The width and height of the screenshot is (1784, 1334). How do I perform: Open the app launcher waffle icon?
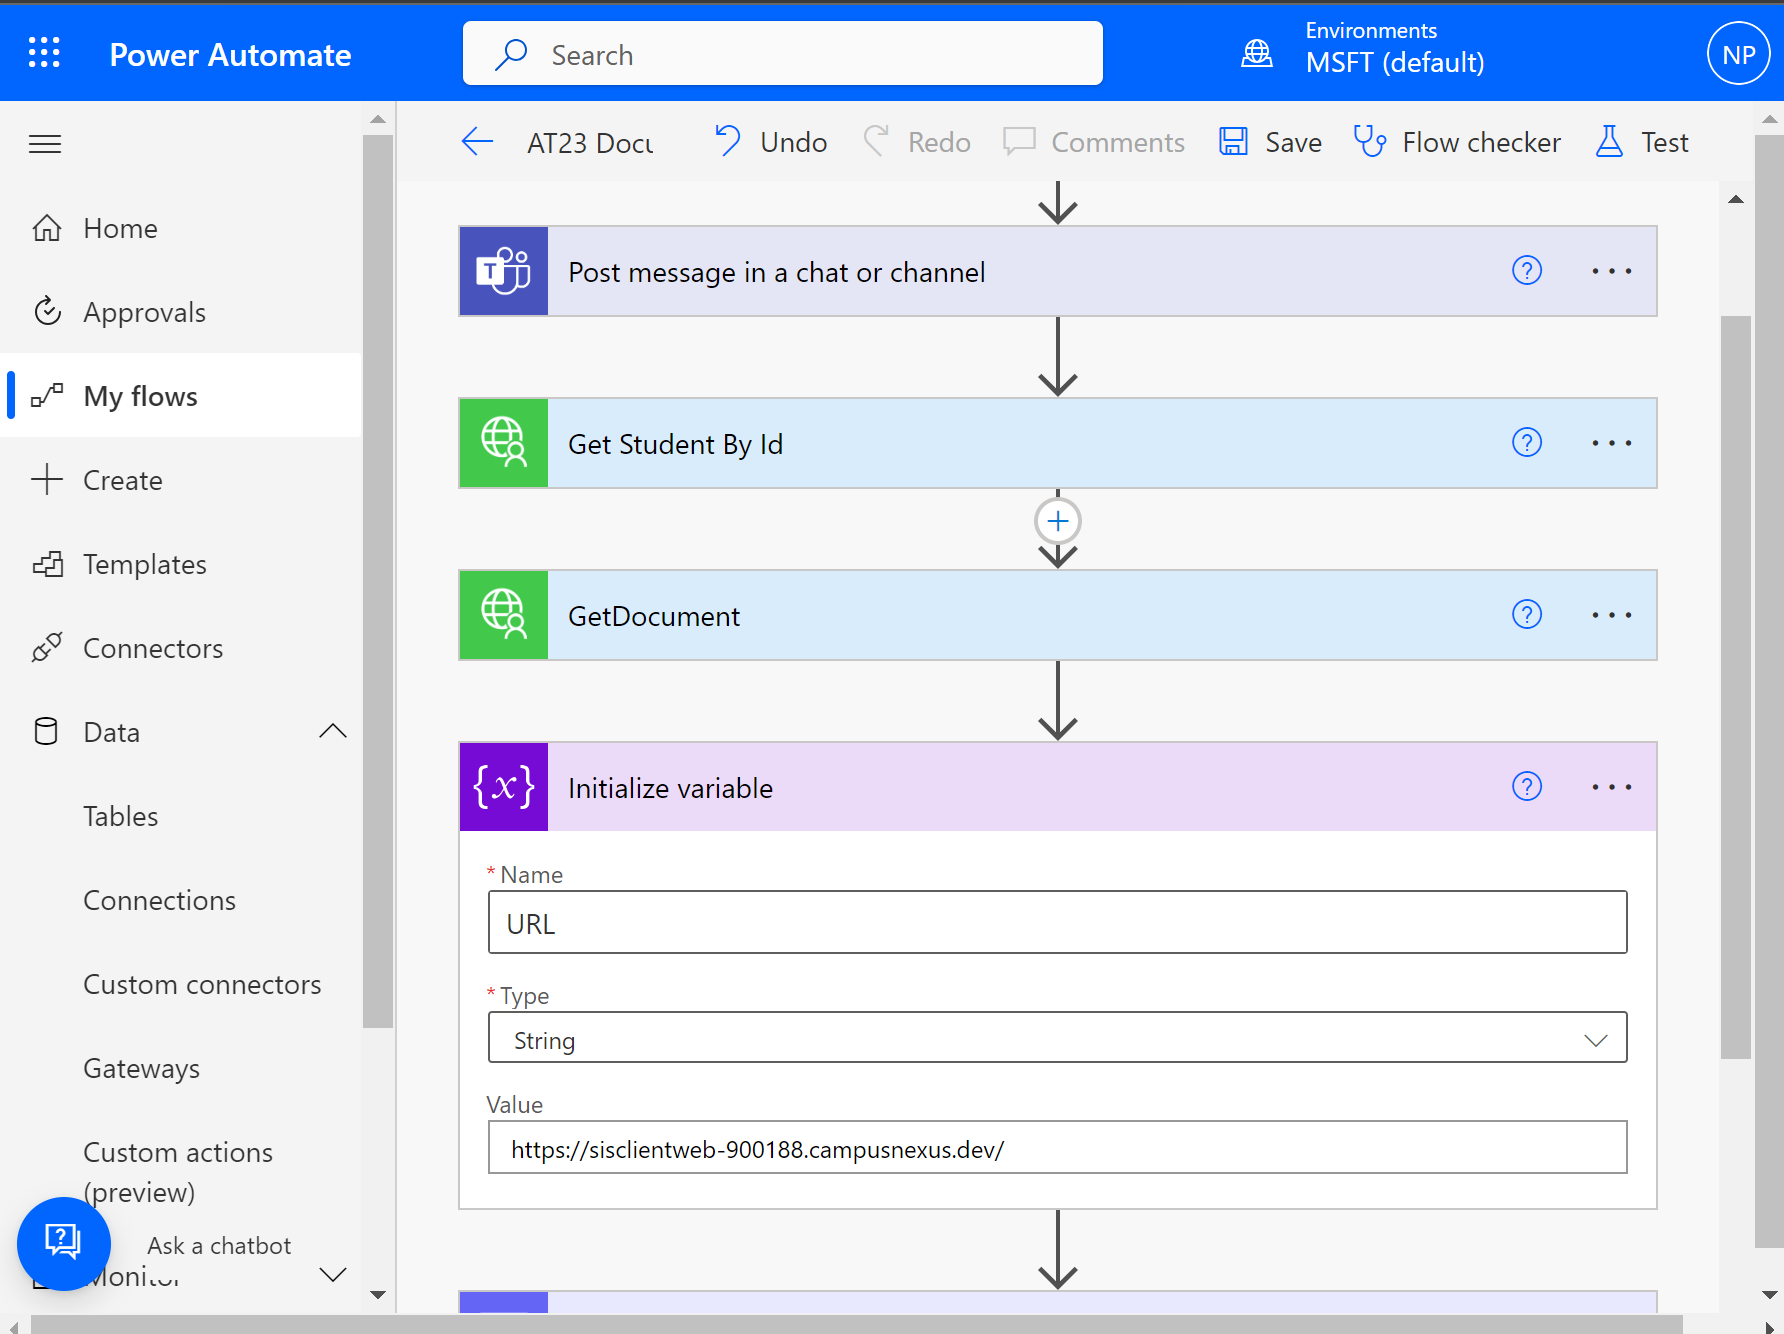(44, 52)
